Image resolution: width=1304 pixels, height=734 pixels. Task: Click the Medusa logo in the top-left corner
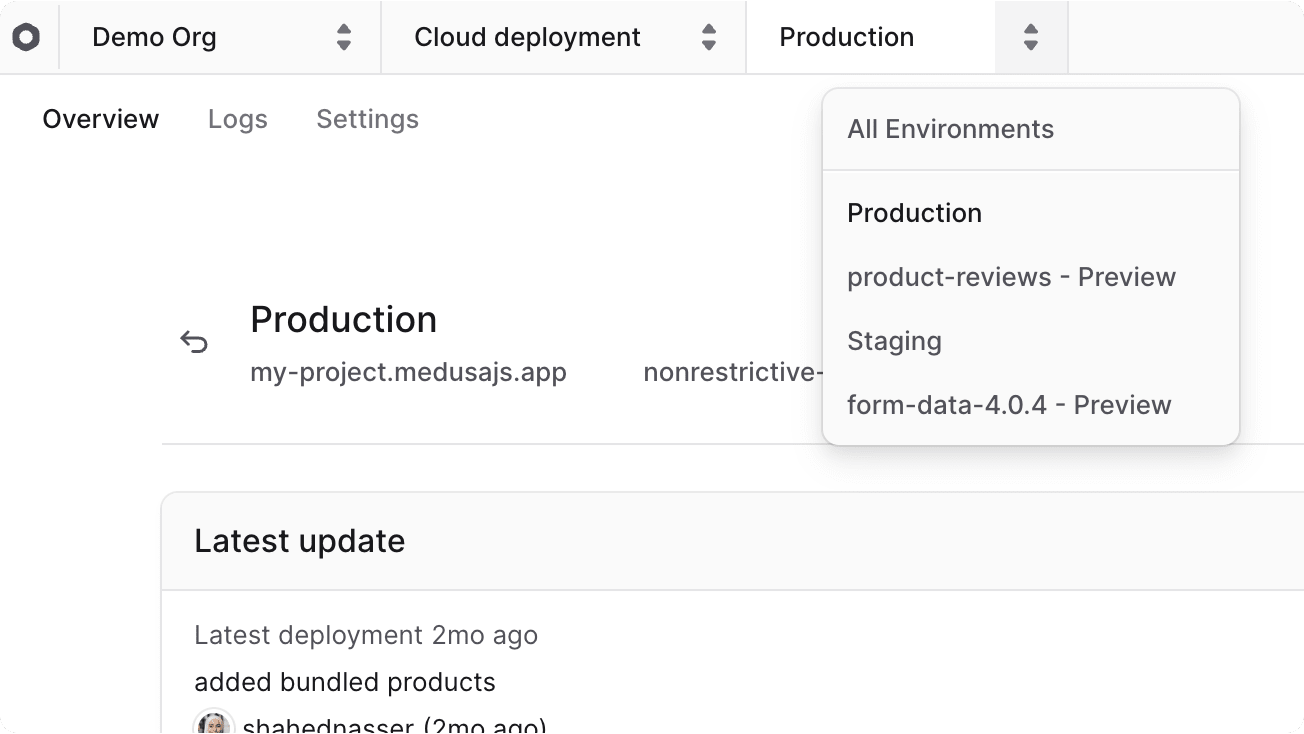pyautogui.click(x=28, y=37)
